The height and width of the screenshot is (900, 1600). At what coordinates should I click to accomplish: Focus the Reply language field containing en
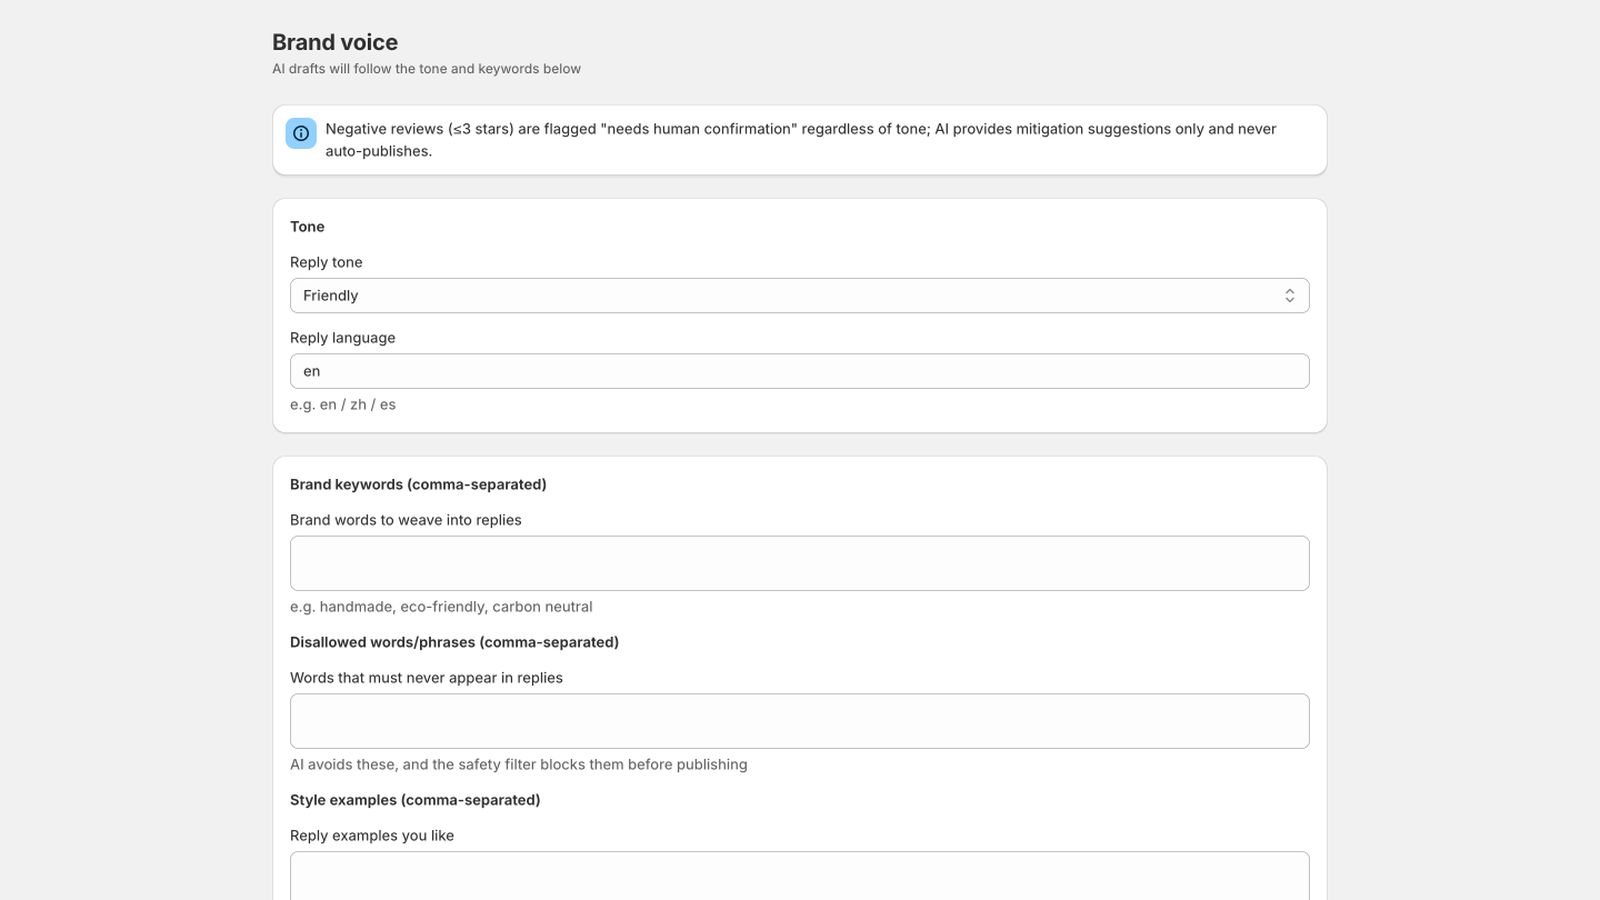799,371
